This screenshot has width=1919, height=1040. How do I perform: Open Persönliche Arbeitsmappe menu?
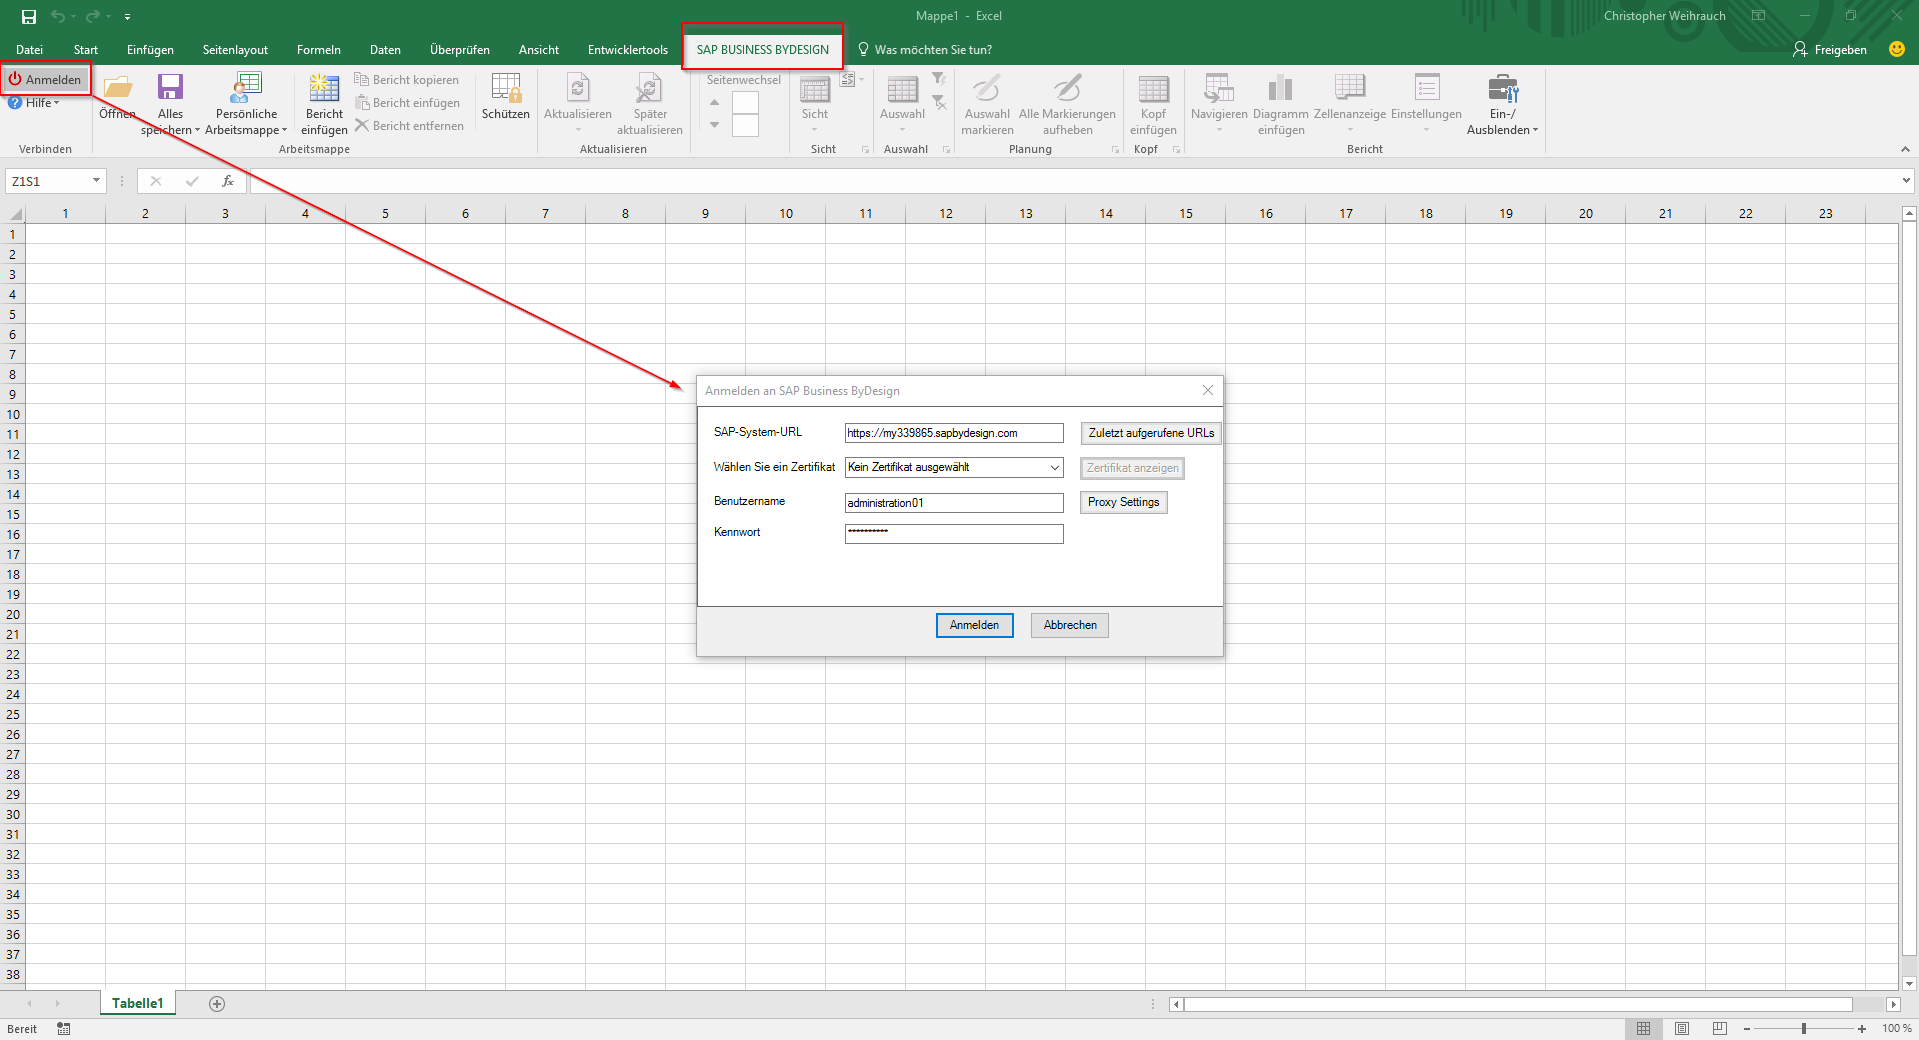[x=246, y=104]
